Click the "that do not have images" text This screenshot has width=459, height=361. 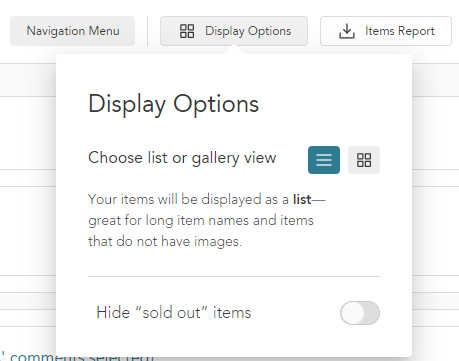(165, 241)
